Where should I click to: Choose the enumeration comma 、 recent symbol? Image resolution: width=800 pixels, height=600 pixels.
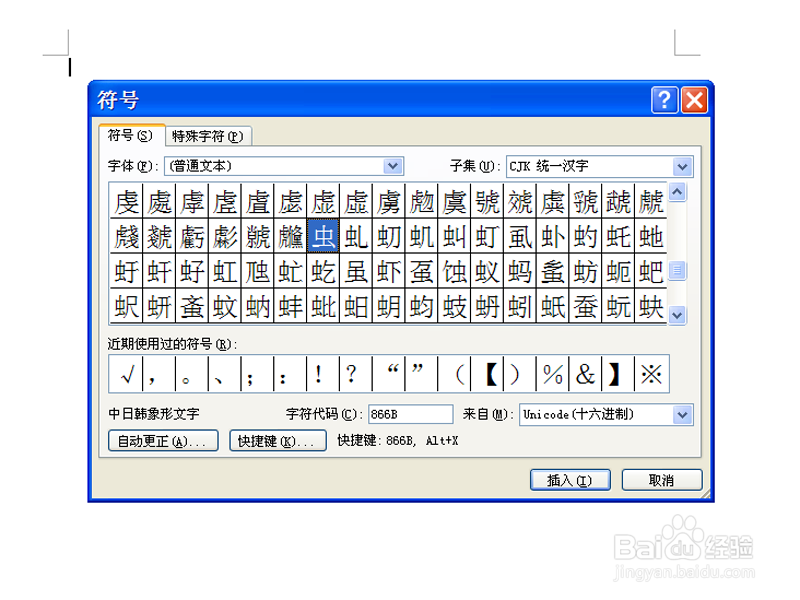[224, 374]
